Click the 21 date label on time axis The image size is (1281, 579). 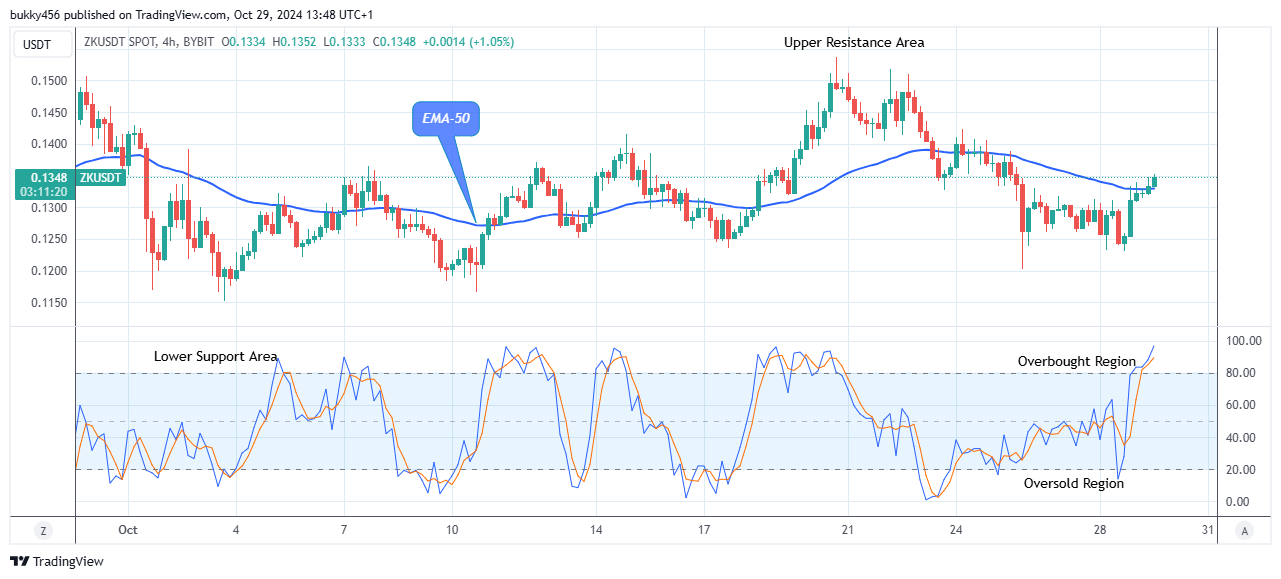tap(848, 530)
